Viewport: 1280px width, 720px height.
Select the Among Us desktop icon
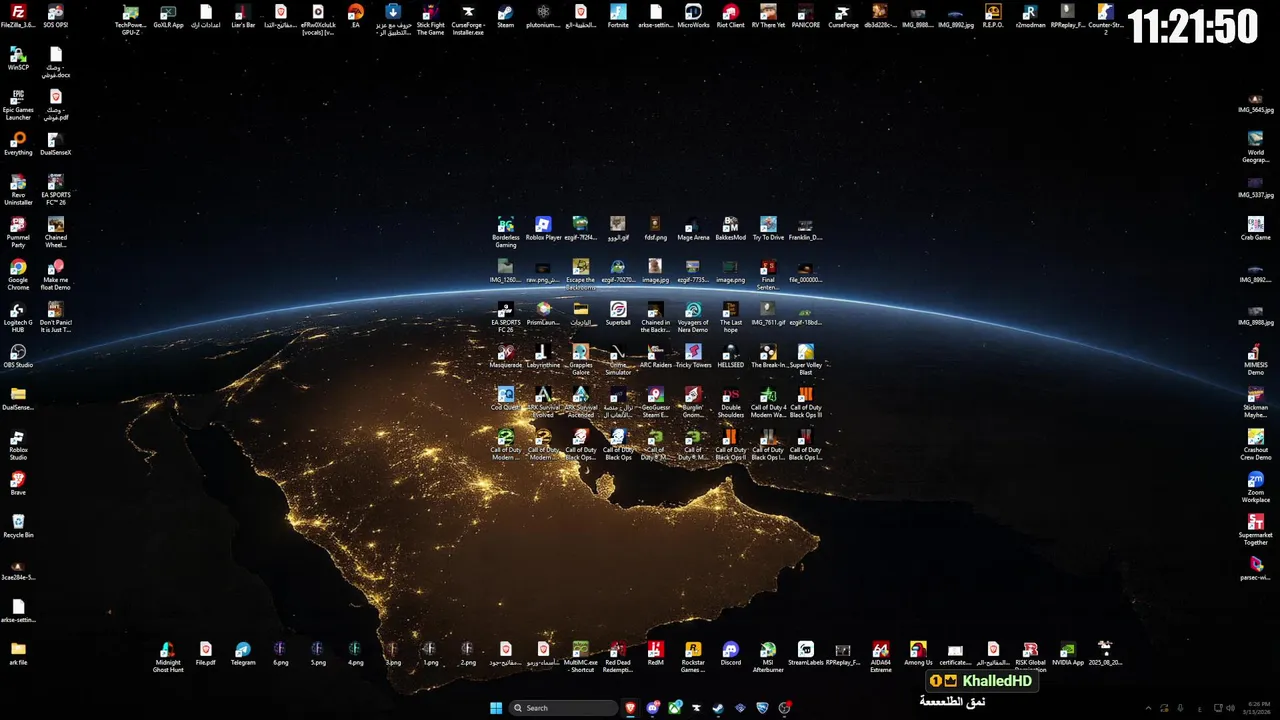[918, 654]
